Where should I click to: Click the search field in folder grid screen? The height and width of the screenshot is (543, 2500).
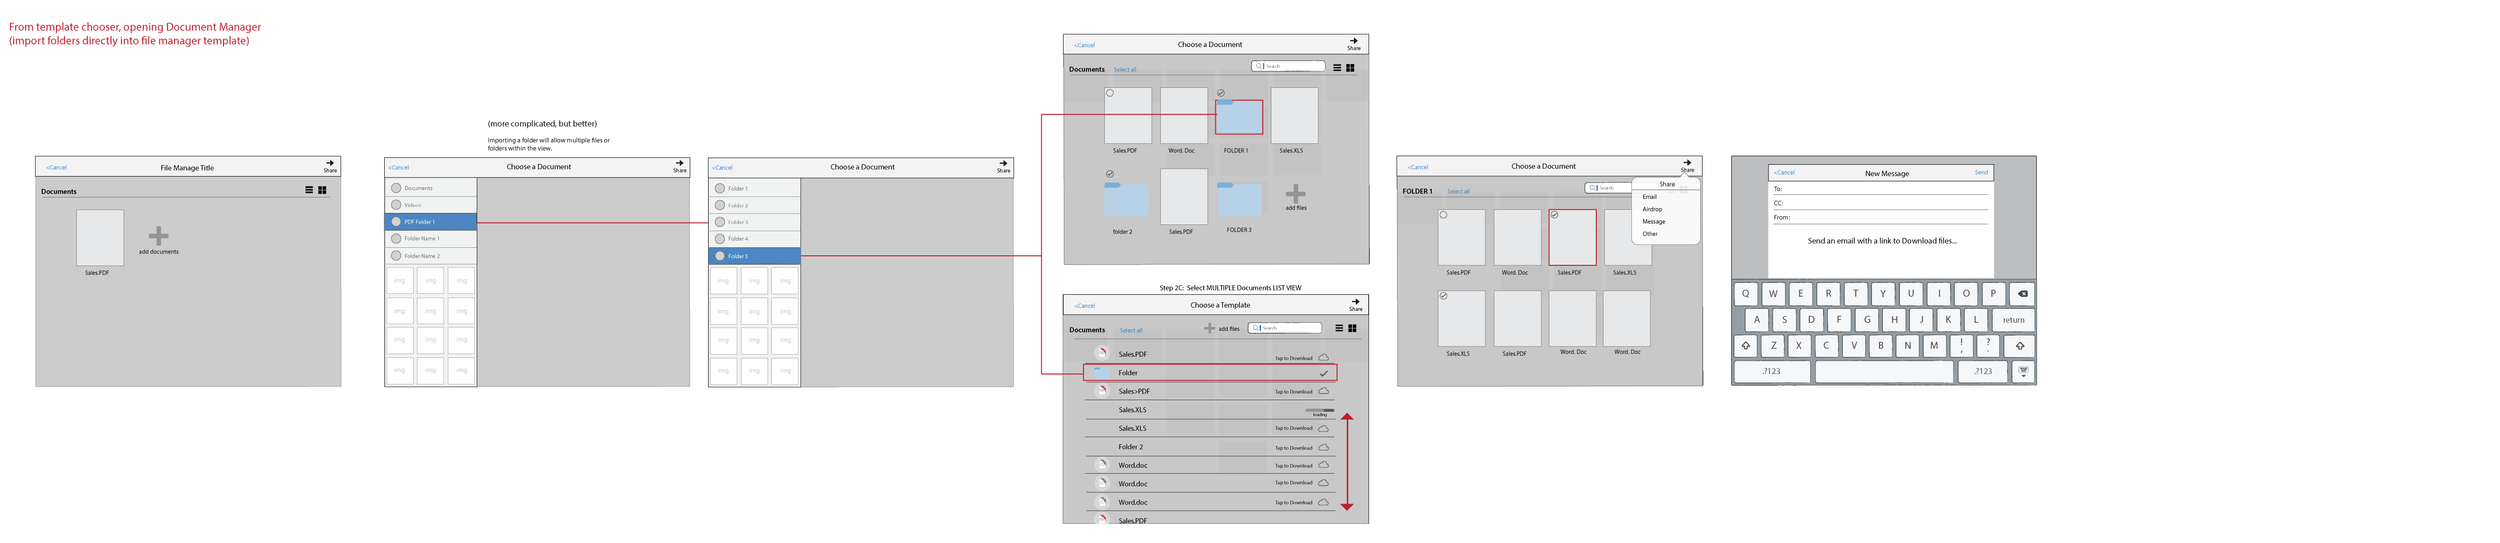(1288, 66)
